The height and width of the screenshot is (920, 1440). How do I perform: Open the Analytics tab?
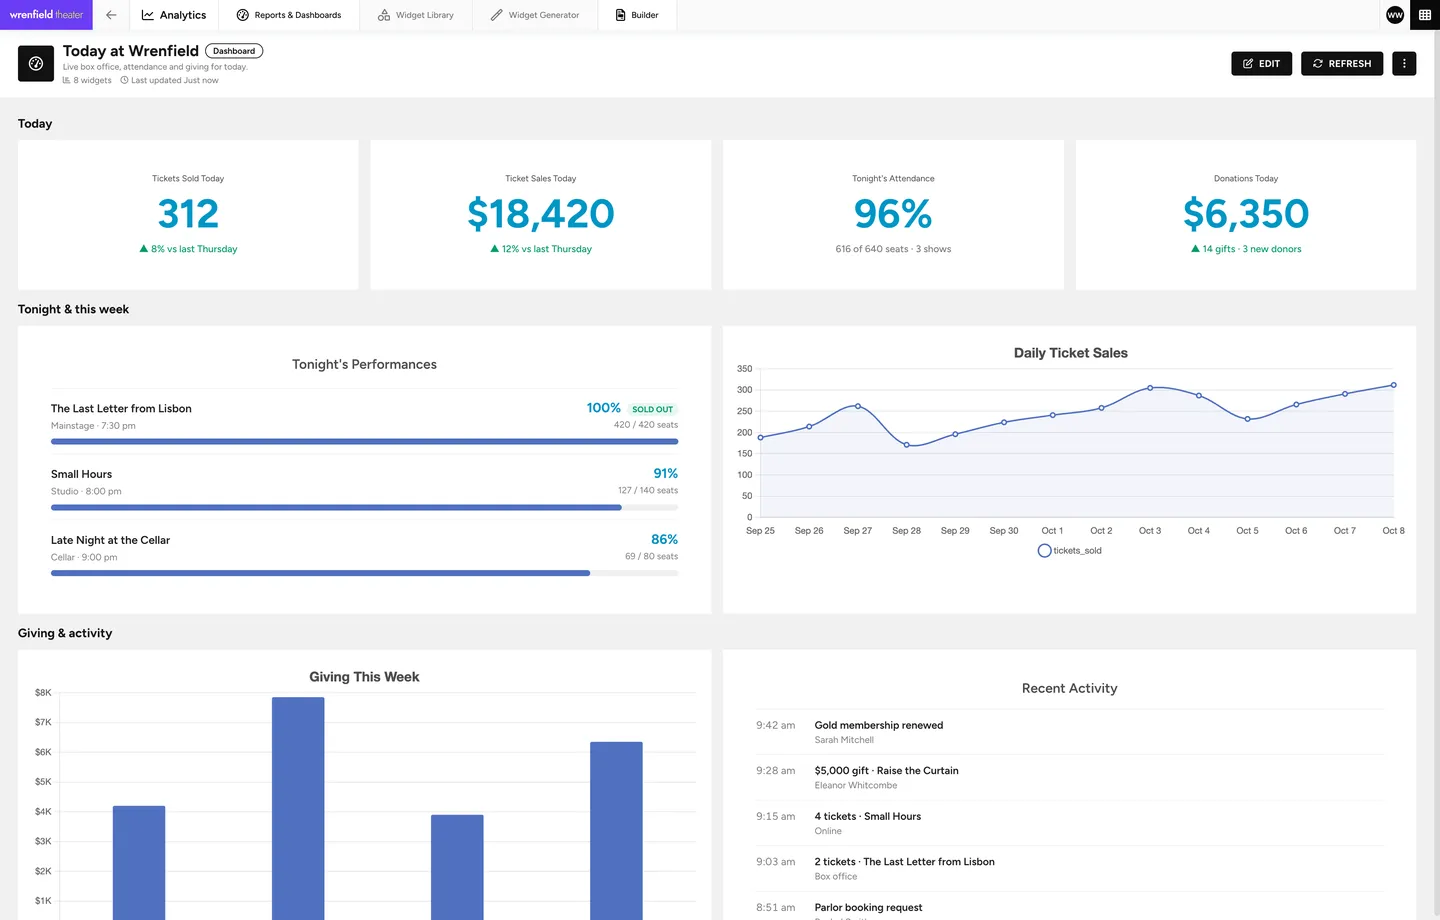tap(174, 15)
